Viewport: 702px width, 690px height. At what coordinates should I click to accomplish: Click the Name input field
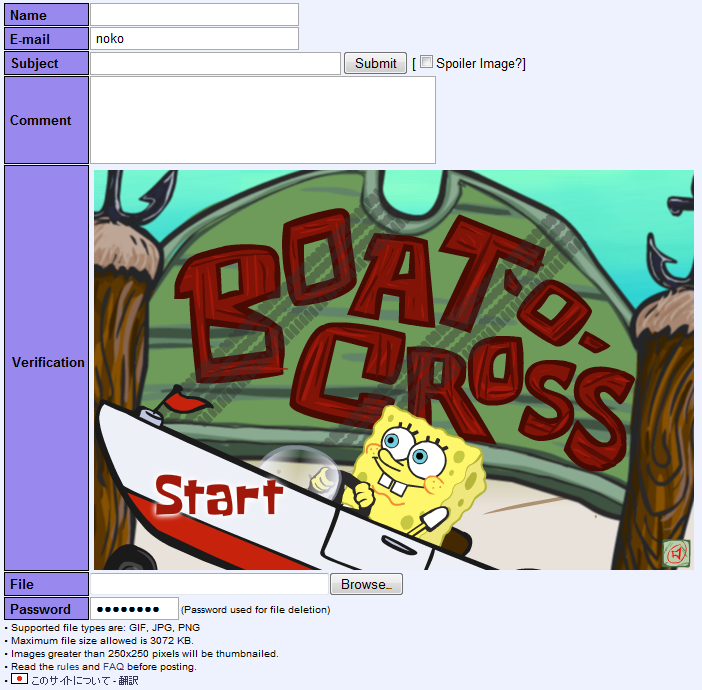tap(194, 15)
